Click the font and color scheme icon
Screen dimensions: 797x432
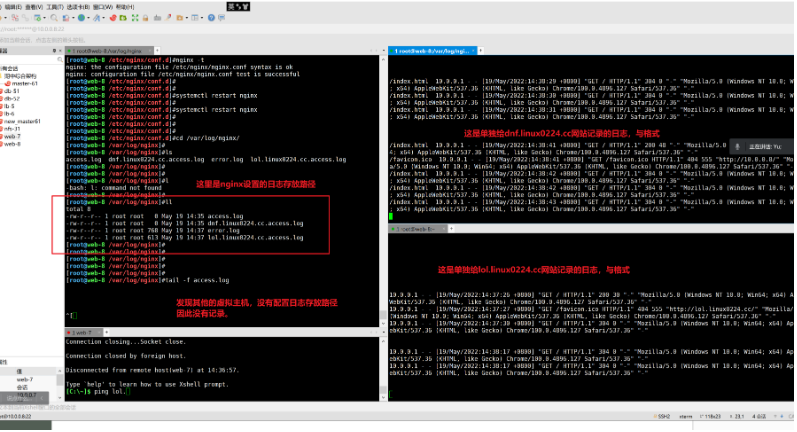tap(96, 18)
